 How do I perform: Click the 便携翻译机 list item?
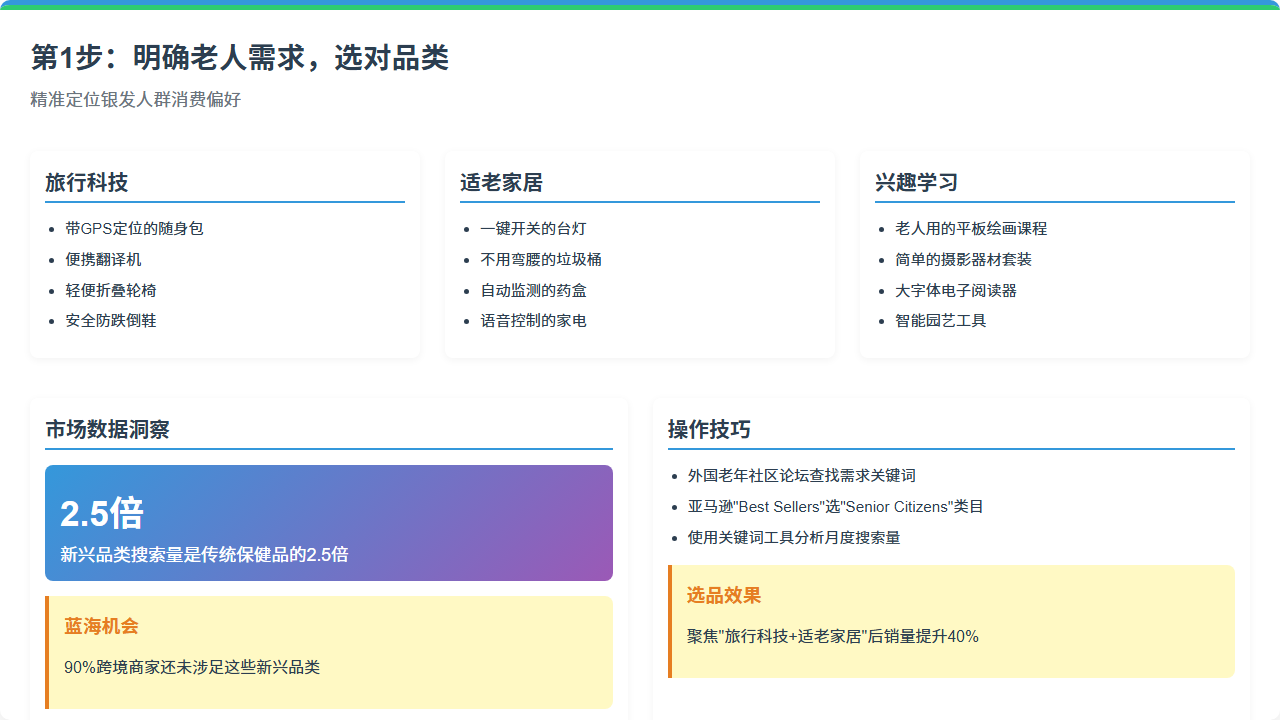click(104, 260)
